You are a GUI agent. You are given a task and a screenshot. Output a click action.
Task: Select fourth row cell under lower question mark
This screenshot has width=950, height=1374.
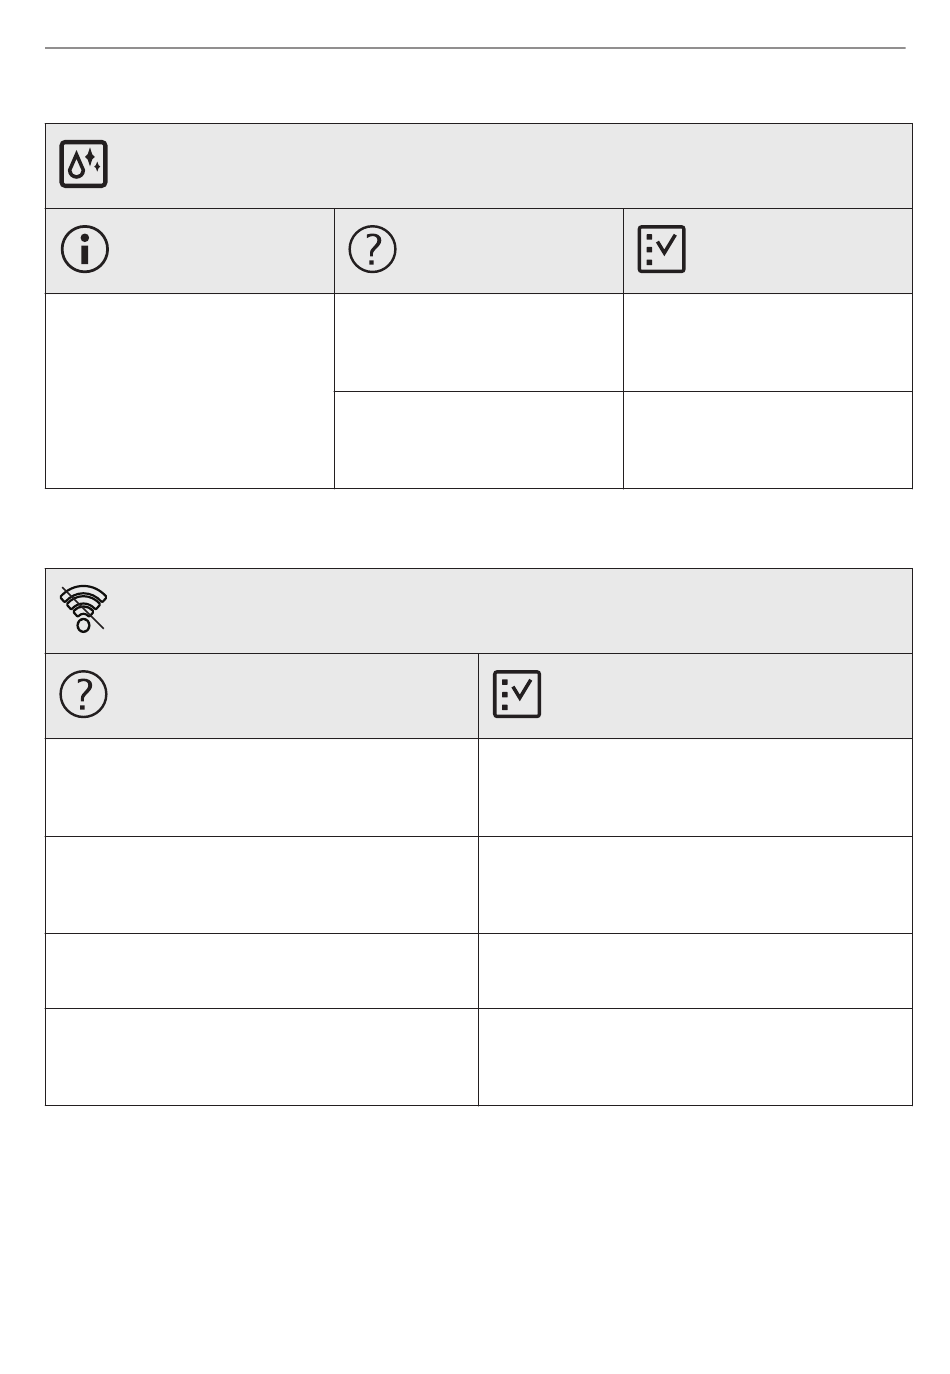[x=261, y=1057]
